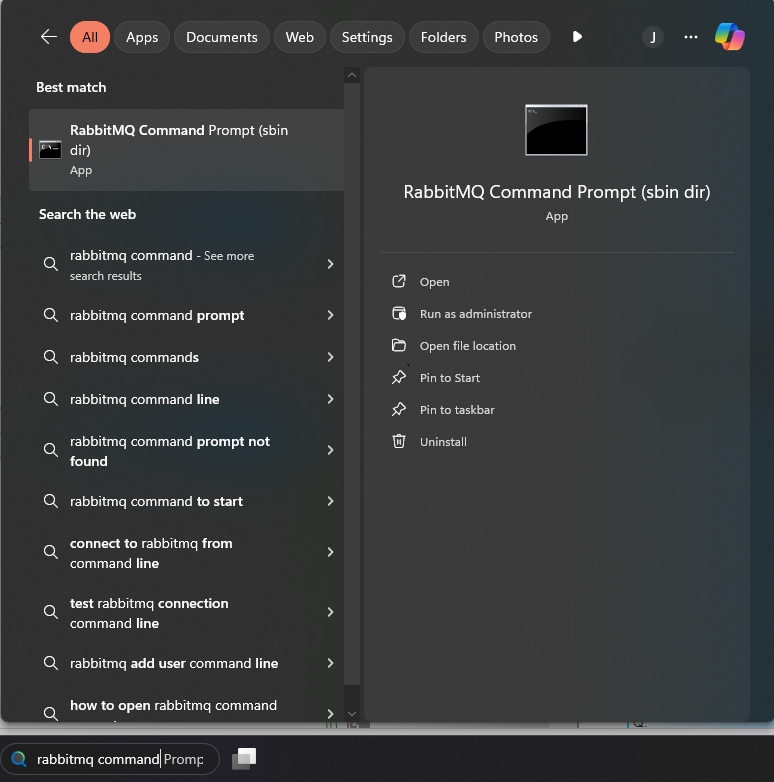Viewport: 774px width, 782px height.
Task: Click the RabbitMQ Command Prompt app icon in best match
Action: (x=50, y=150)
